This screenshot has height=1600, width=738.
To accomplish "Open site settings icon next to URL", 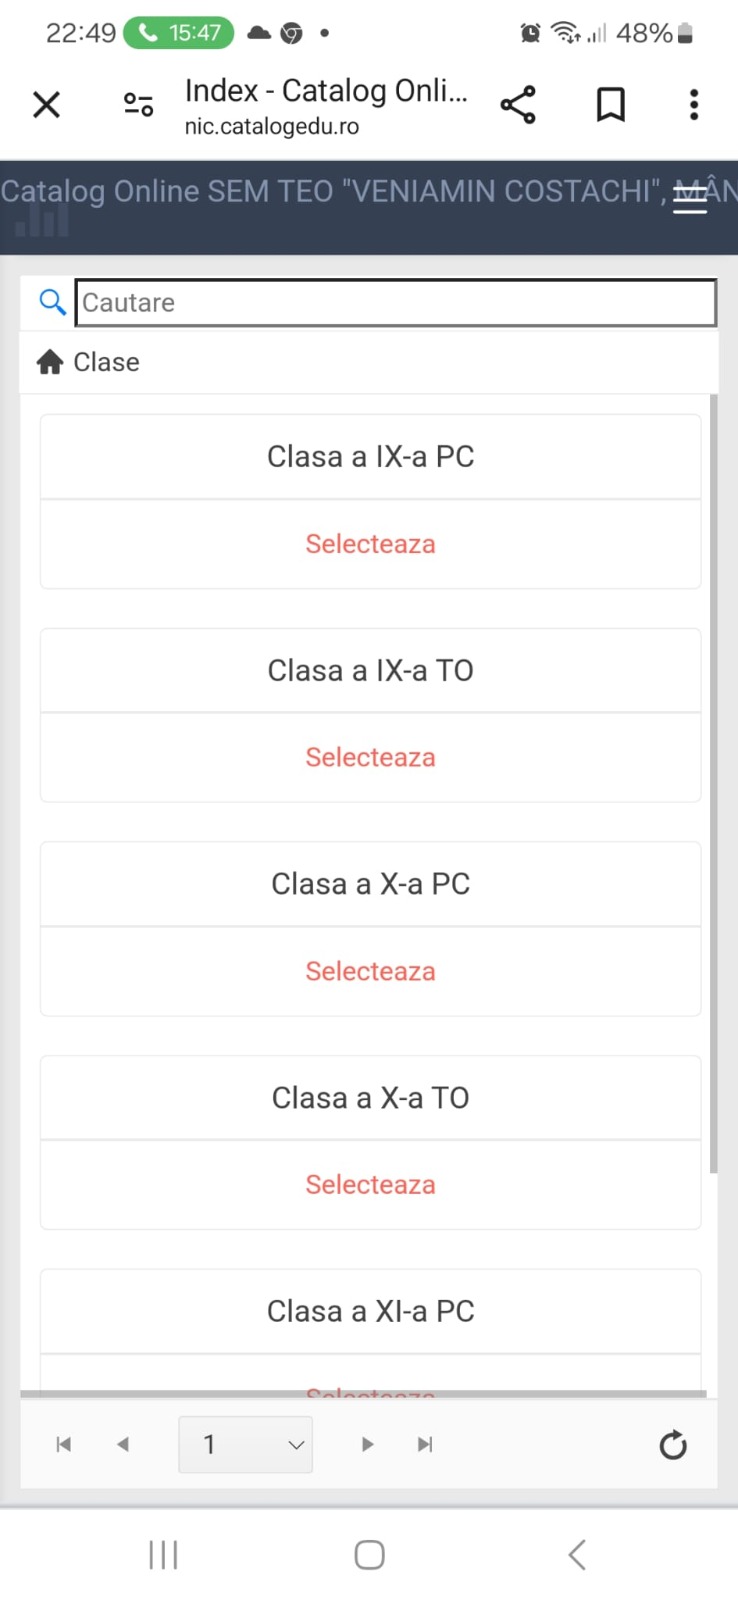I will point(138,105).
